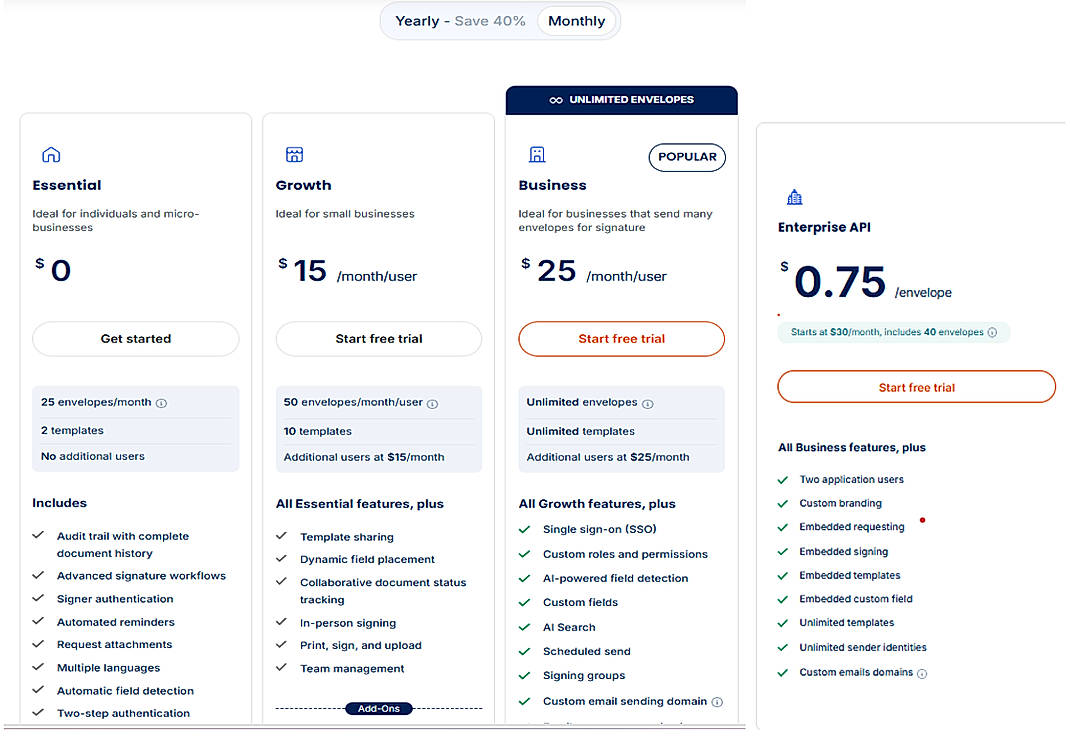Click the Growth plan storefront icon

tap(294, 155)
